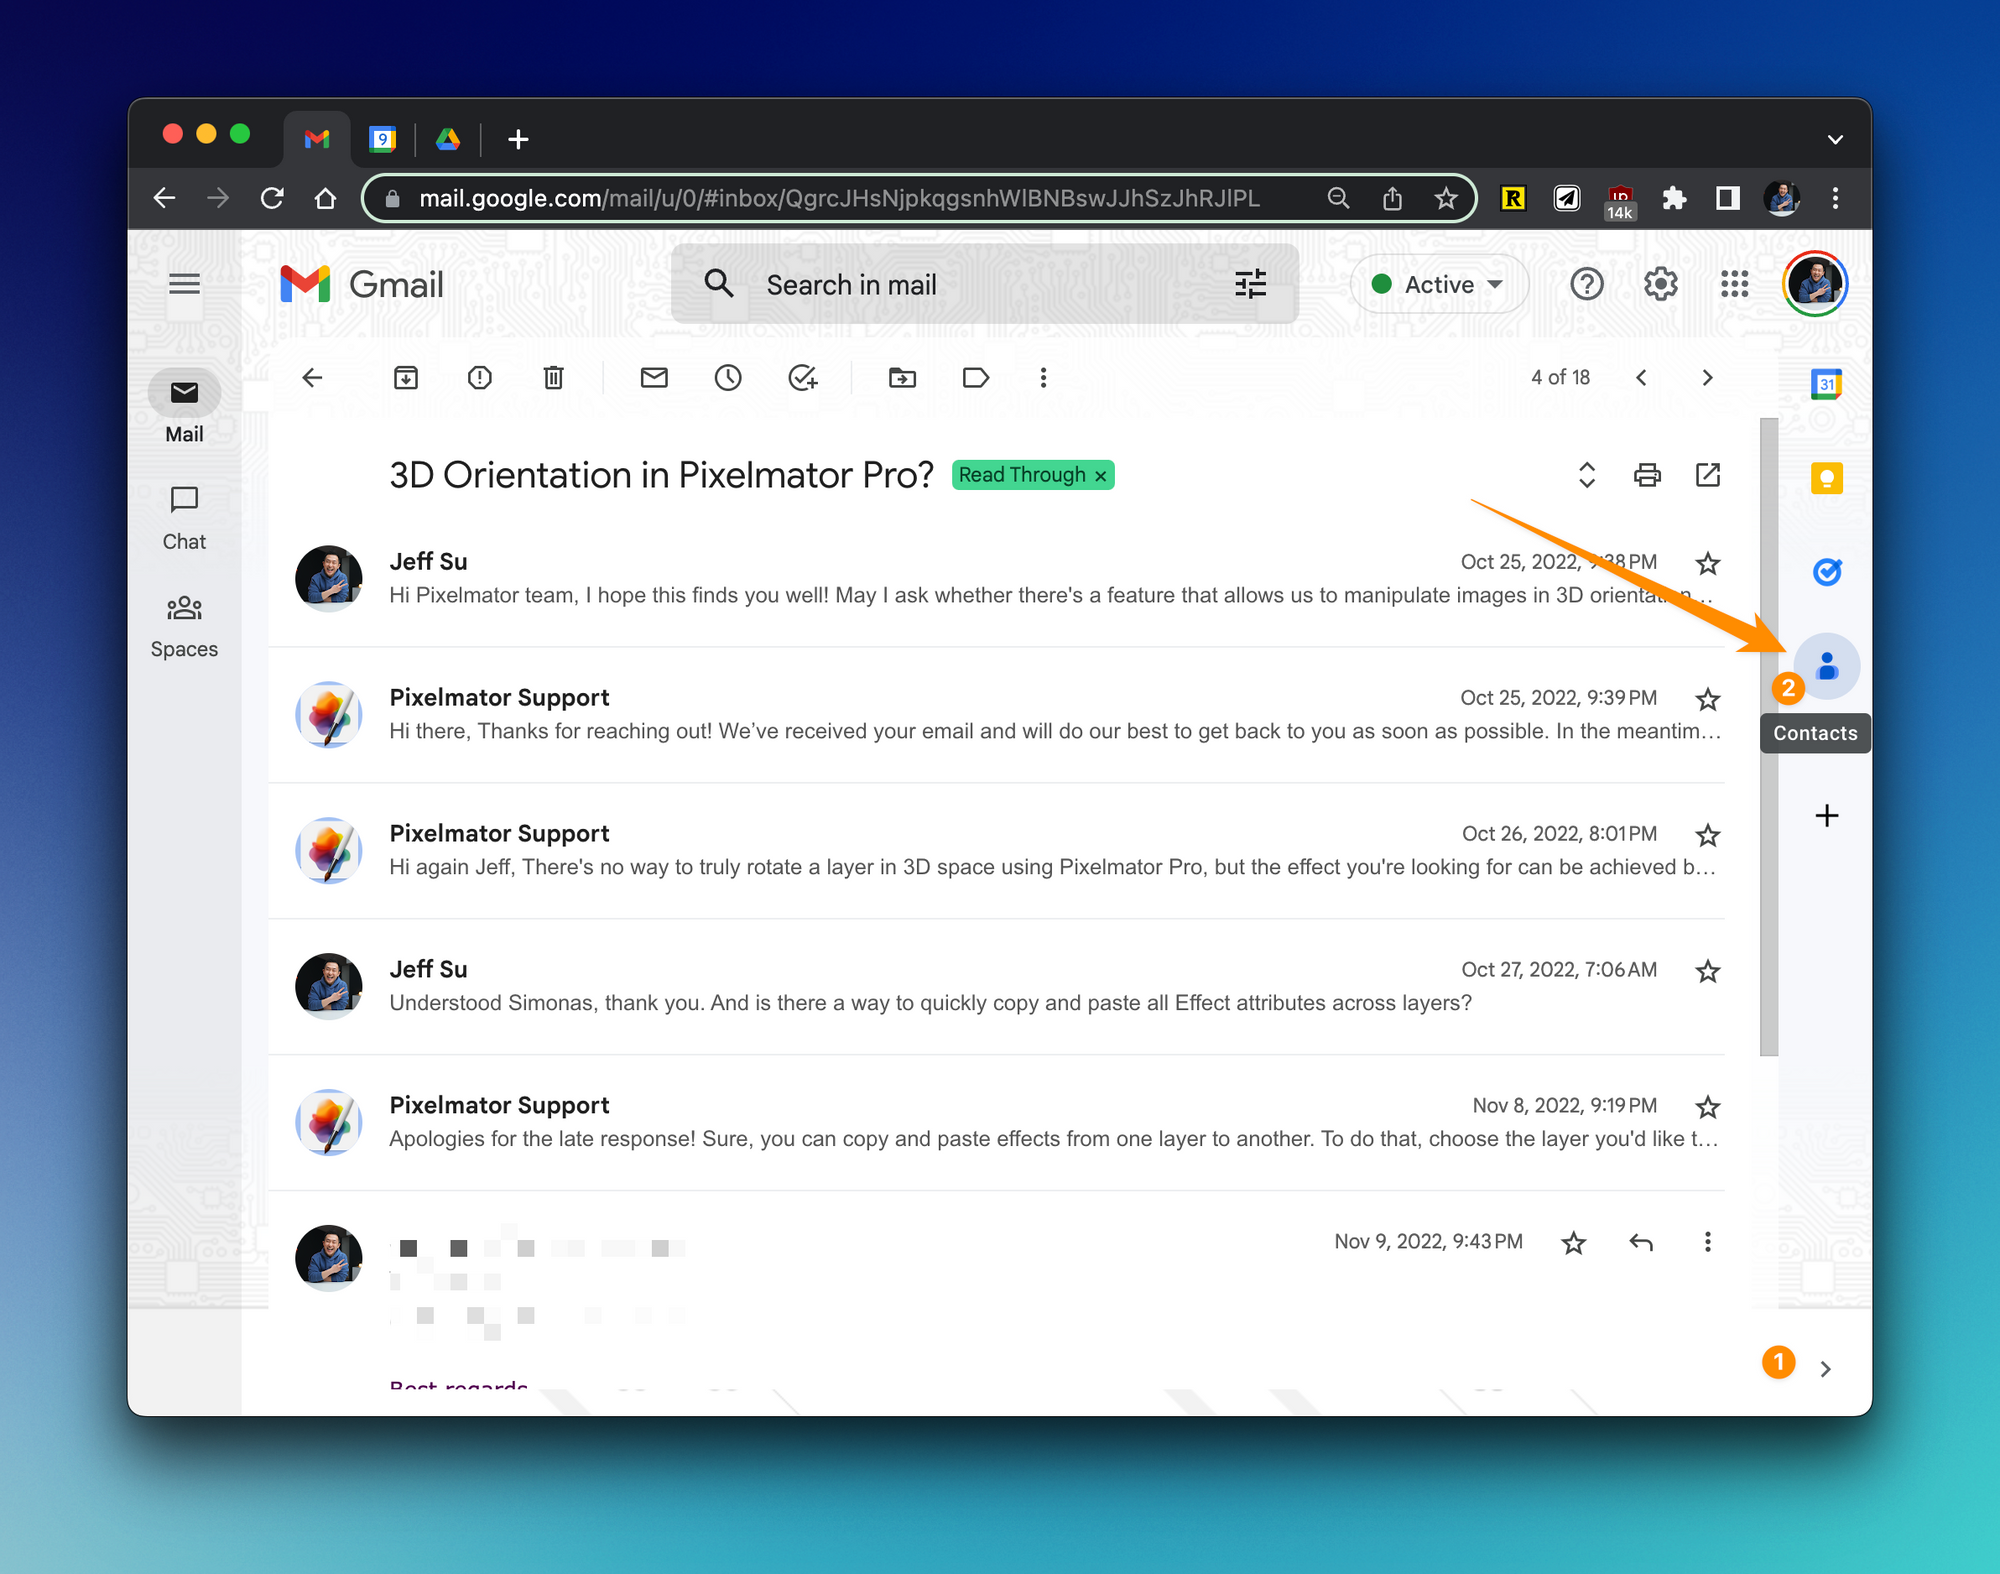This screenshot has height=1574, width=2000.
Task: Open the Labels icon
Action: (x=976, y=377)
